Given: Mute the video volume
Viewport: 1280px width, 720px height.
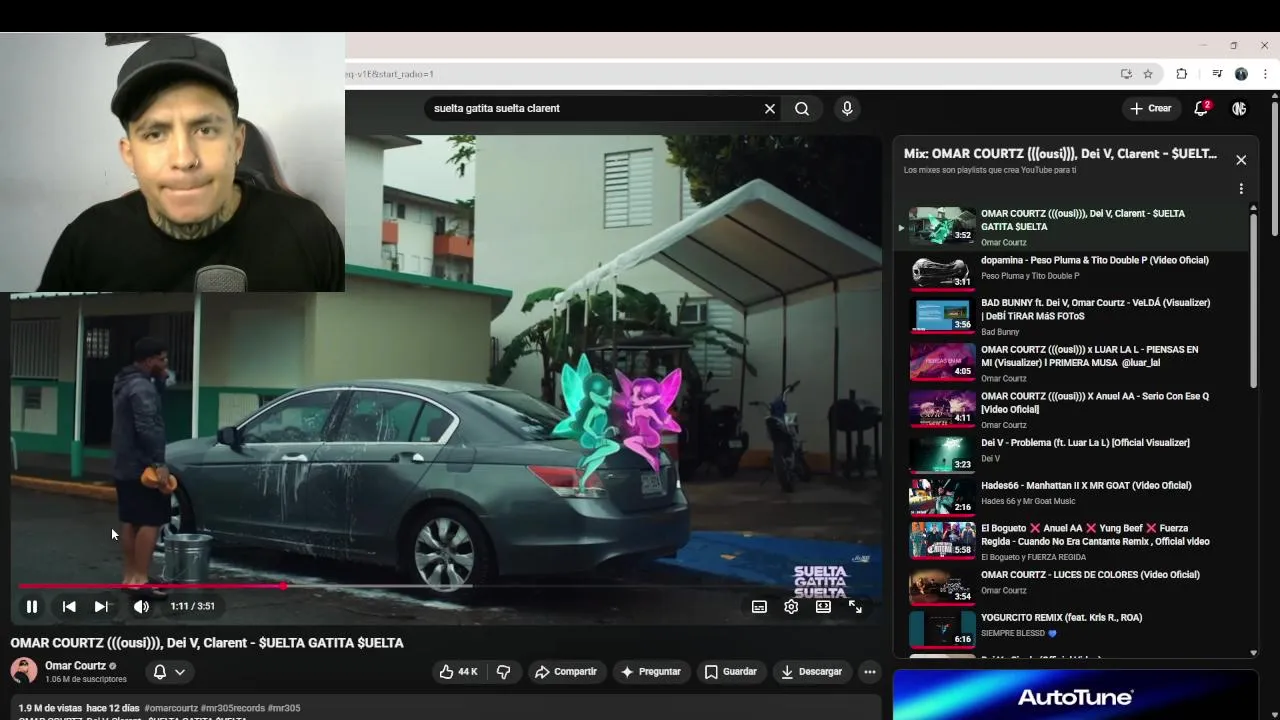Looking at the screenshot, I should tap(141, 606).
